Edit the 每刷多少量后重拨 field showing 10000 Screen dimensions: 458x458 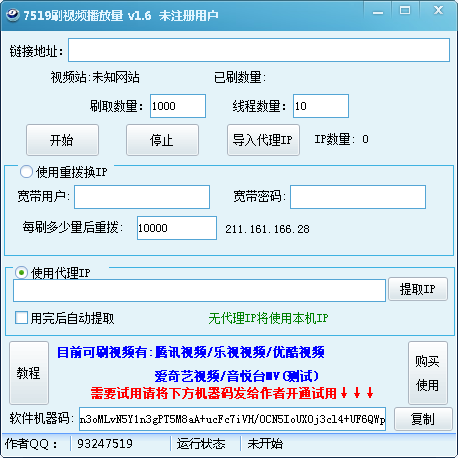[x=177, y=228]
